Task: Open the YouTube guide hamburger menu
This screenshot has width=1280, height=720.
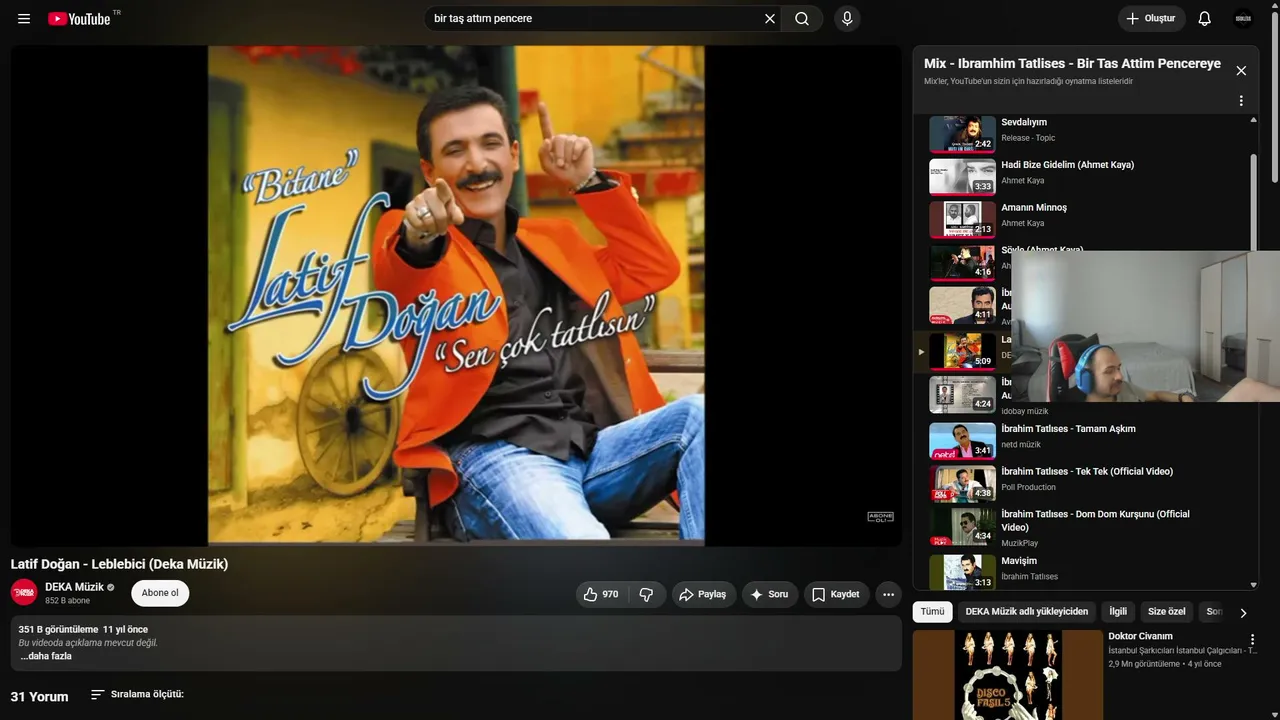Action: point(24,19)
